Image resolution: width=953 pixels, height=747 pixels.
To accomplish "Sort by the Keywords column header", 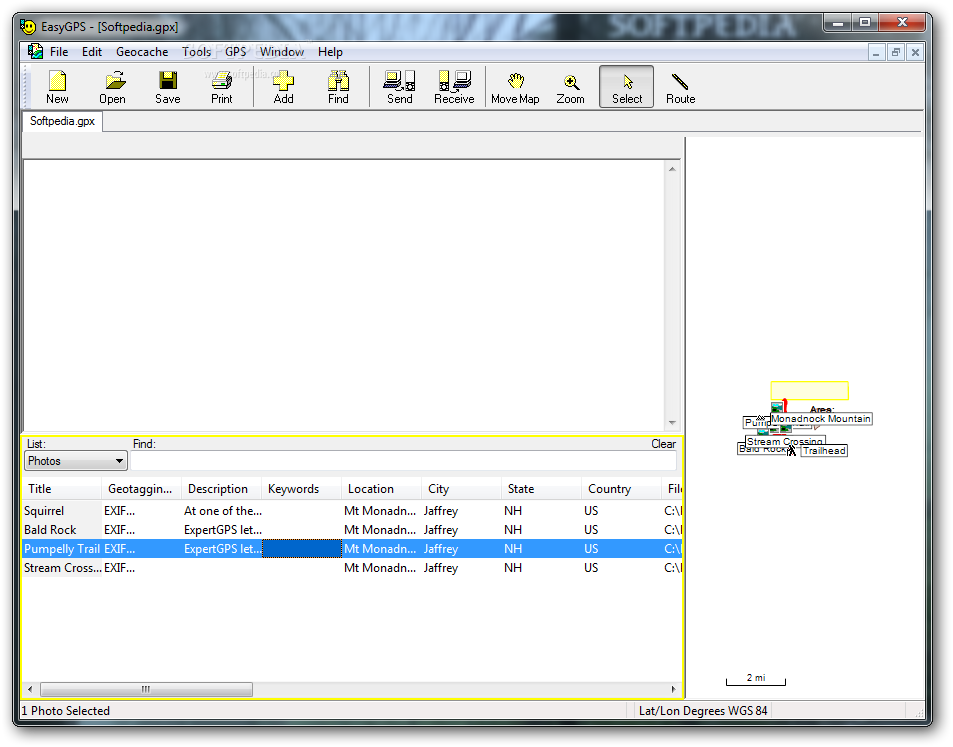I will pos(301,489).
